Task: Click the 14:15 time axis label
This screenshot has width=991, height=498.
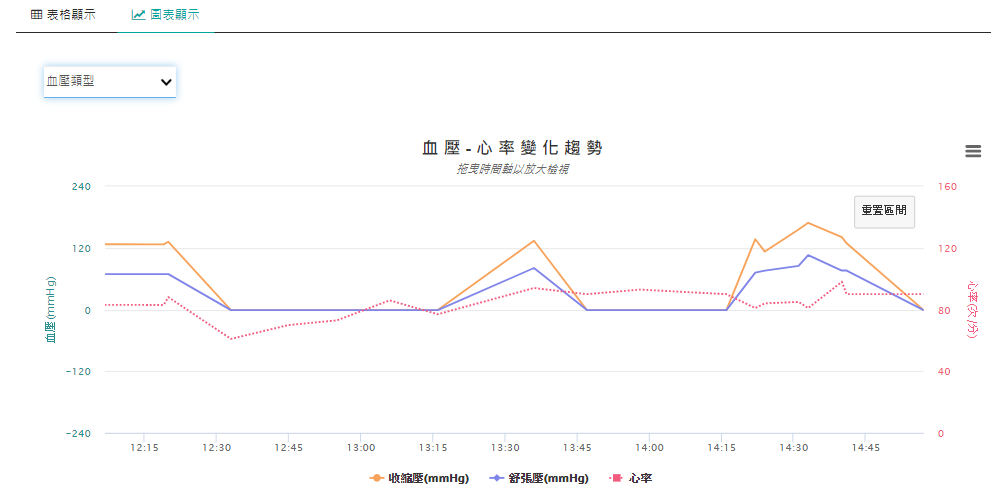Action: tap(721, 447)
